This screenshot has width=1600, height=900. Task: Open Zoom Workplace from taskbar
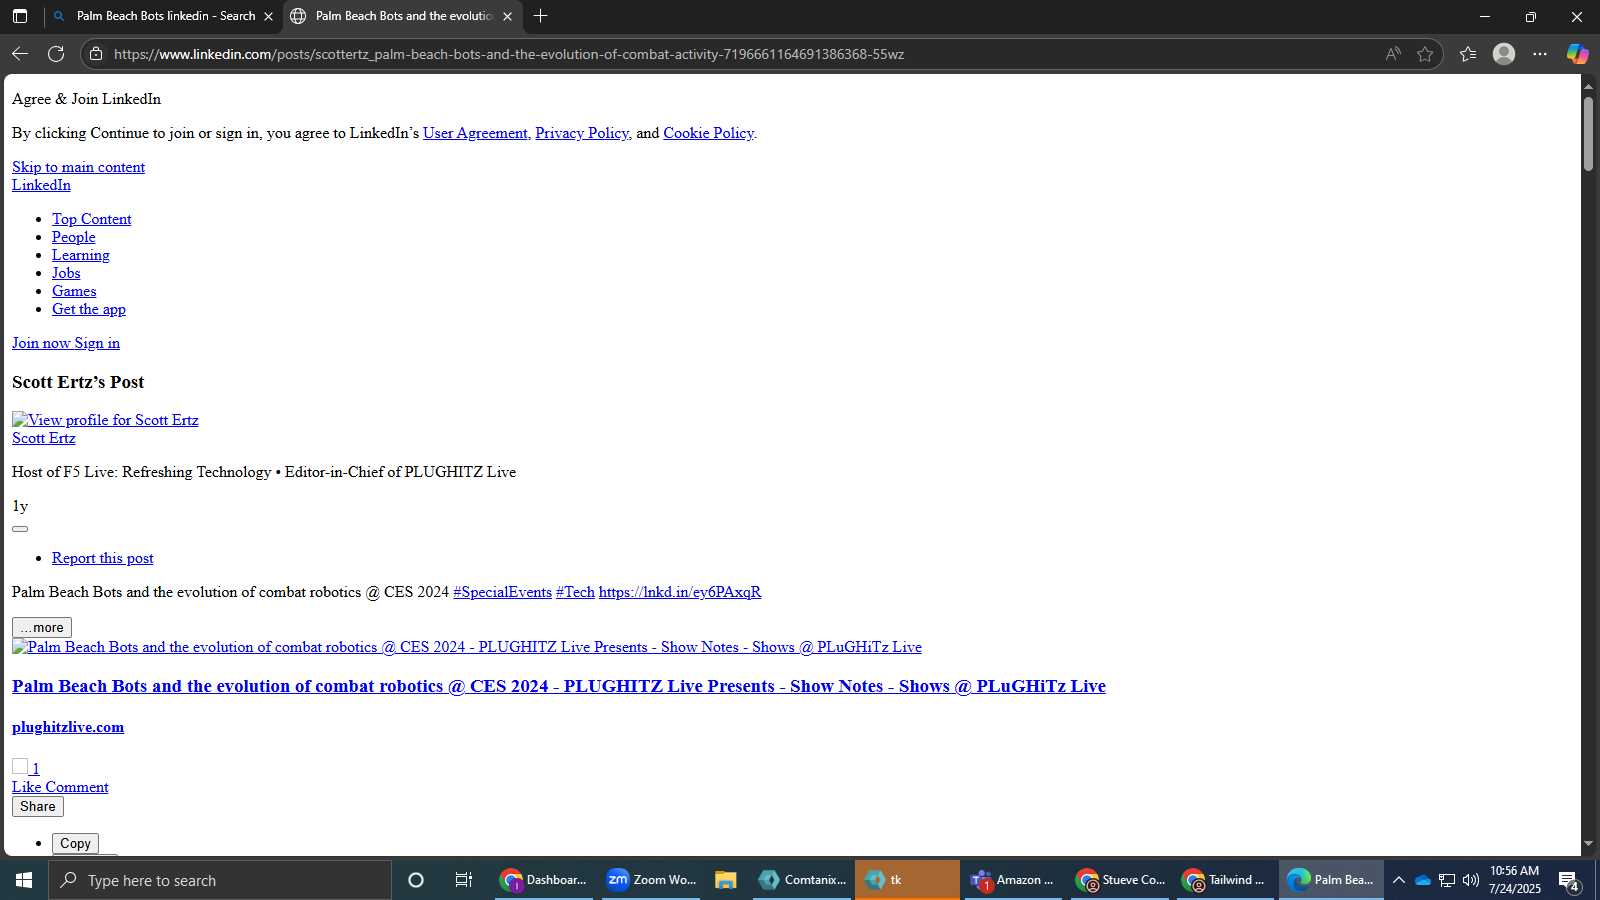651,880
